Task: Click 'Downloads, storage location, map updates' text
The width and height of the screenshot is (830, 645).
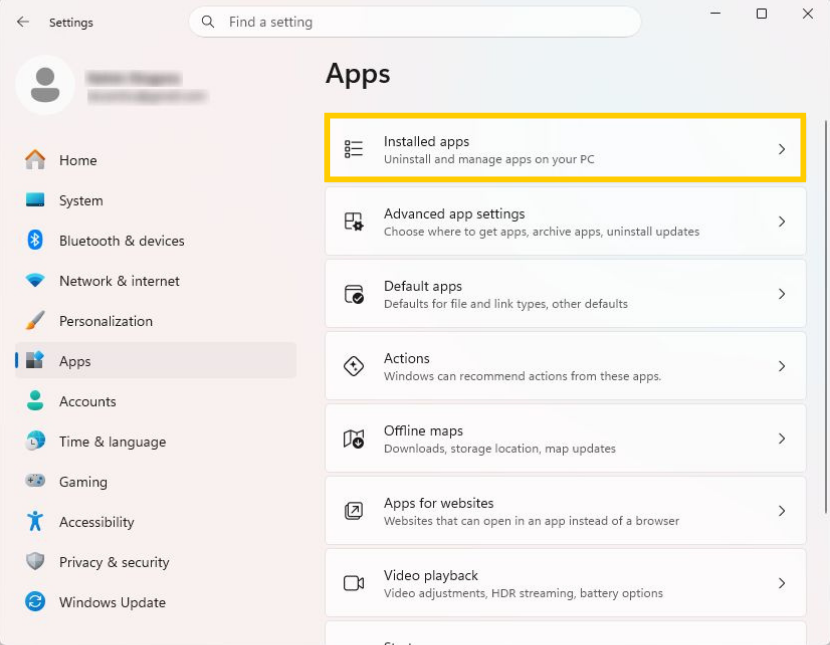Action: tap(499, 449)
